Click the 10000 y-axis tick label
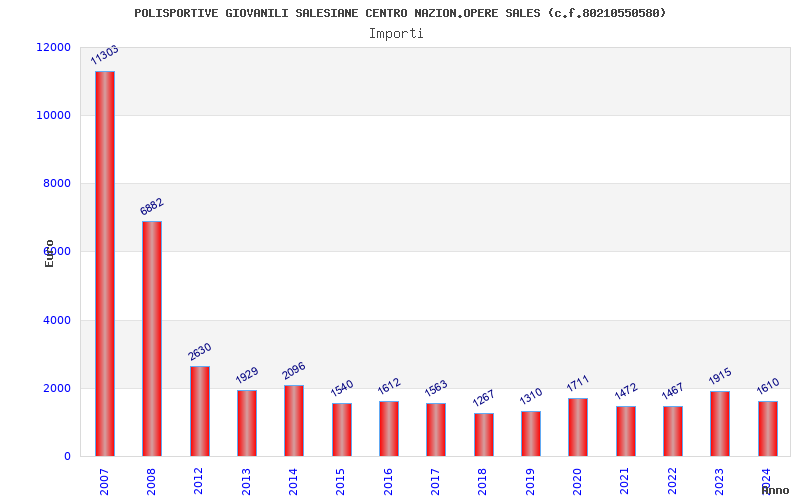 [54, 115]
